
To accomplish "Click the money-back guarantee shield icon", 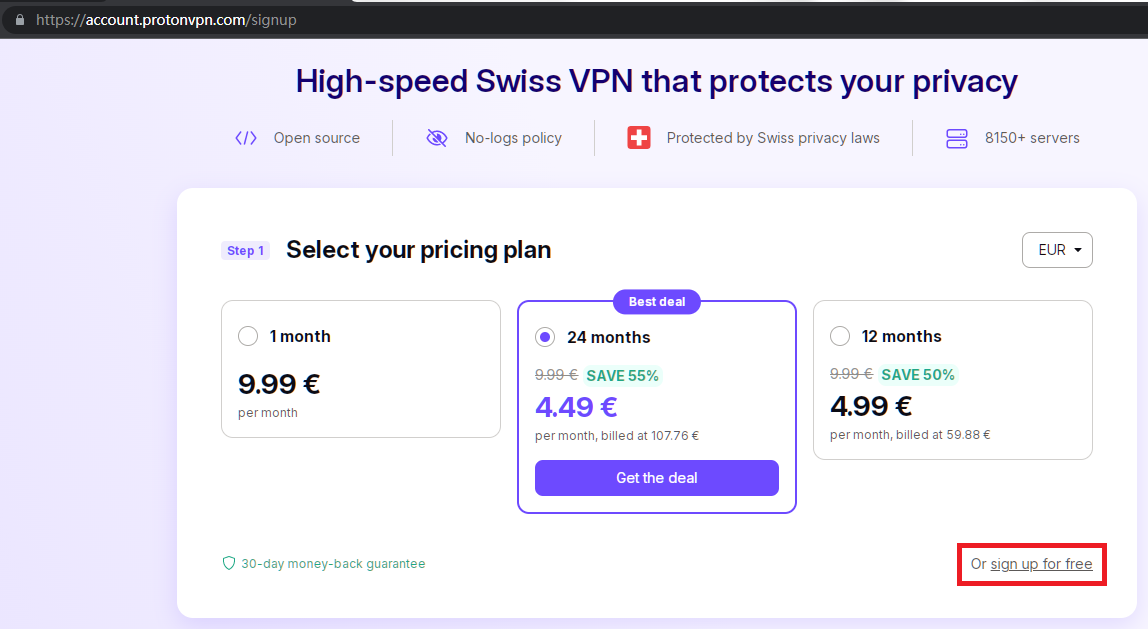I will 229,564.
